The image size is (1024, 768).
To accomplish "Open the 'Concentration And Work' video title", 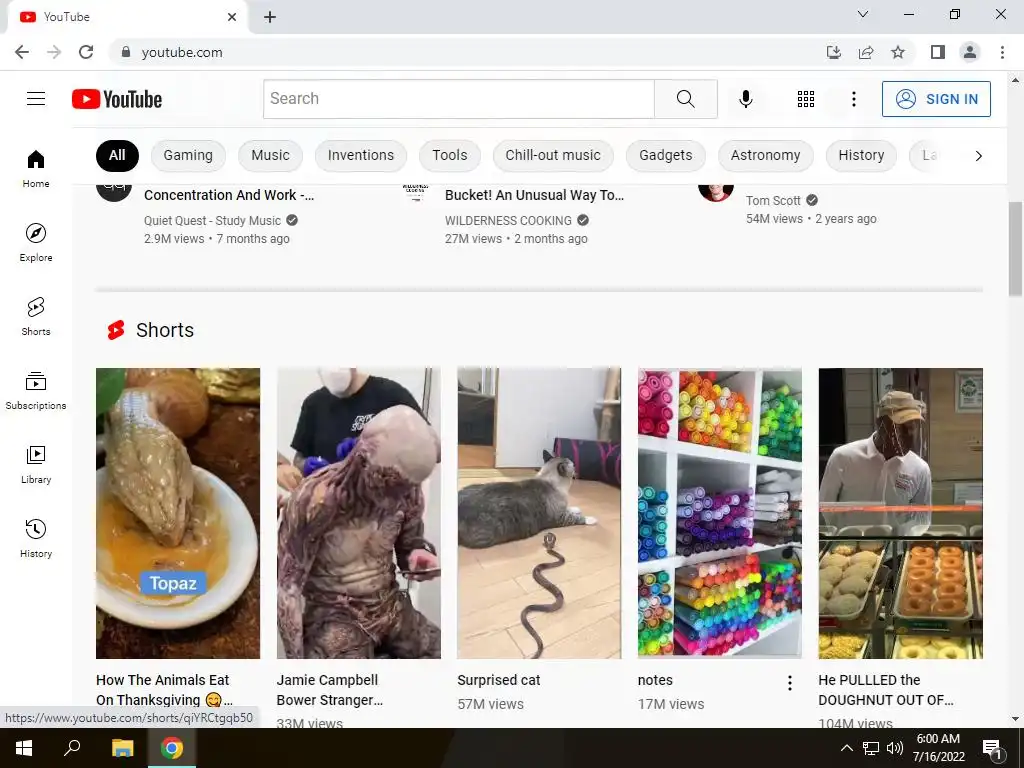I will 229,195.
